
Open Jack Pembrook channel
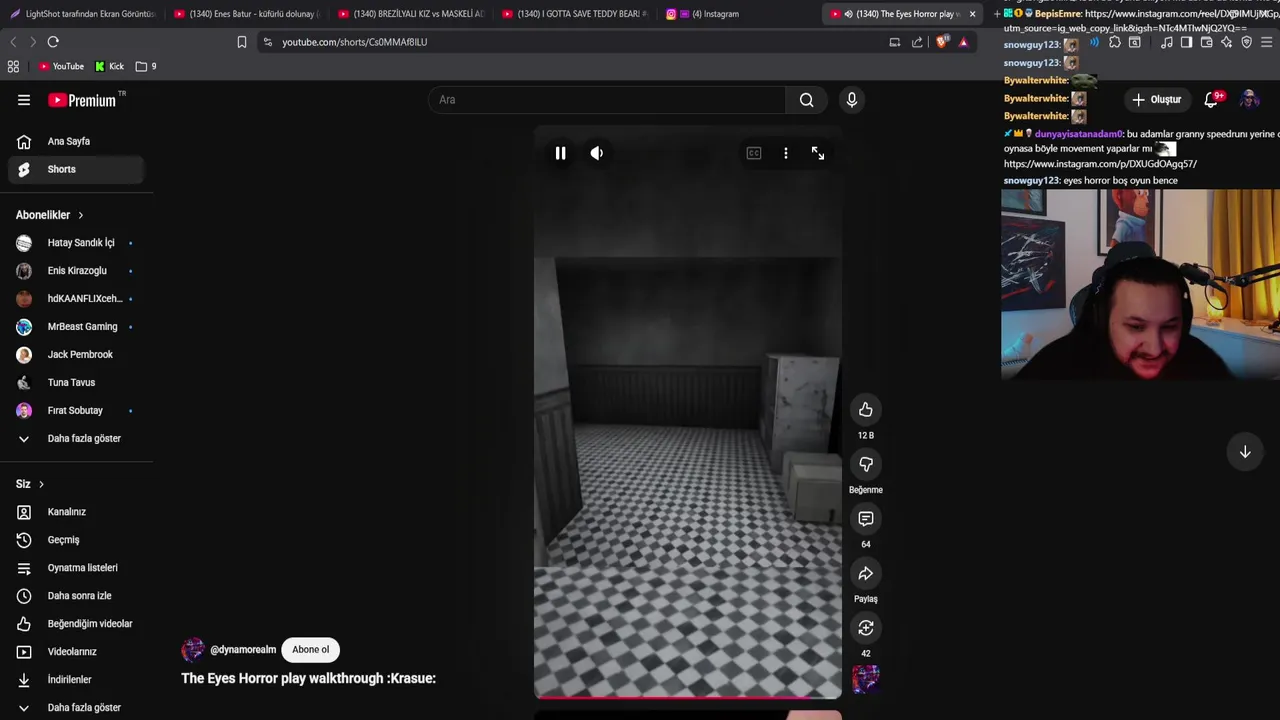coord(77,355)
